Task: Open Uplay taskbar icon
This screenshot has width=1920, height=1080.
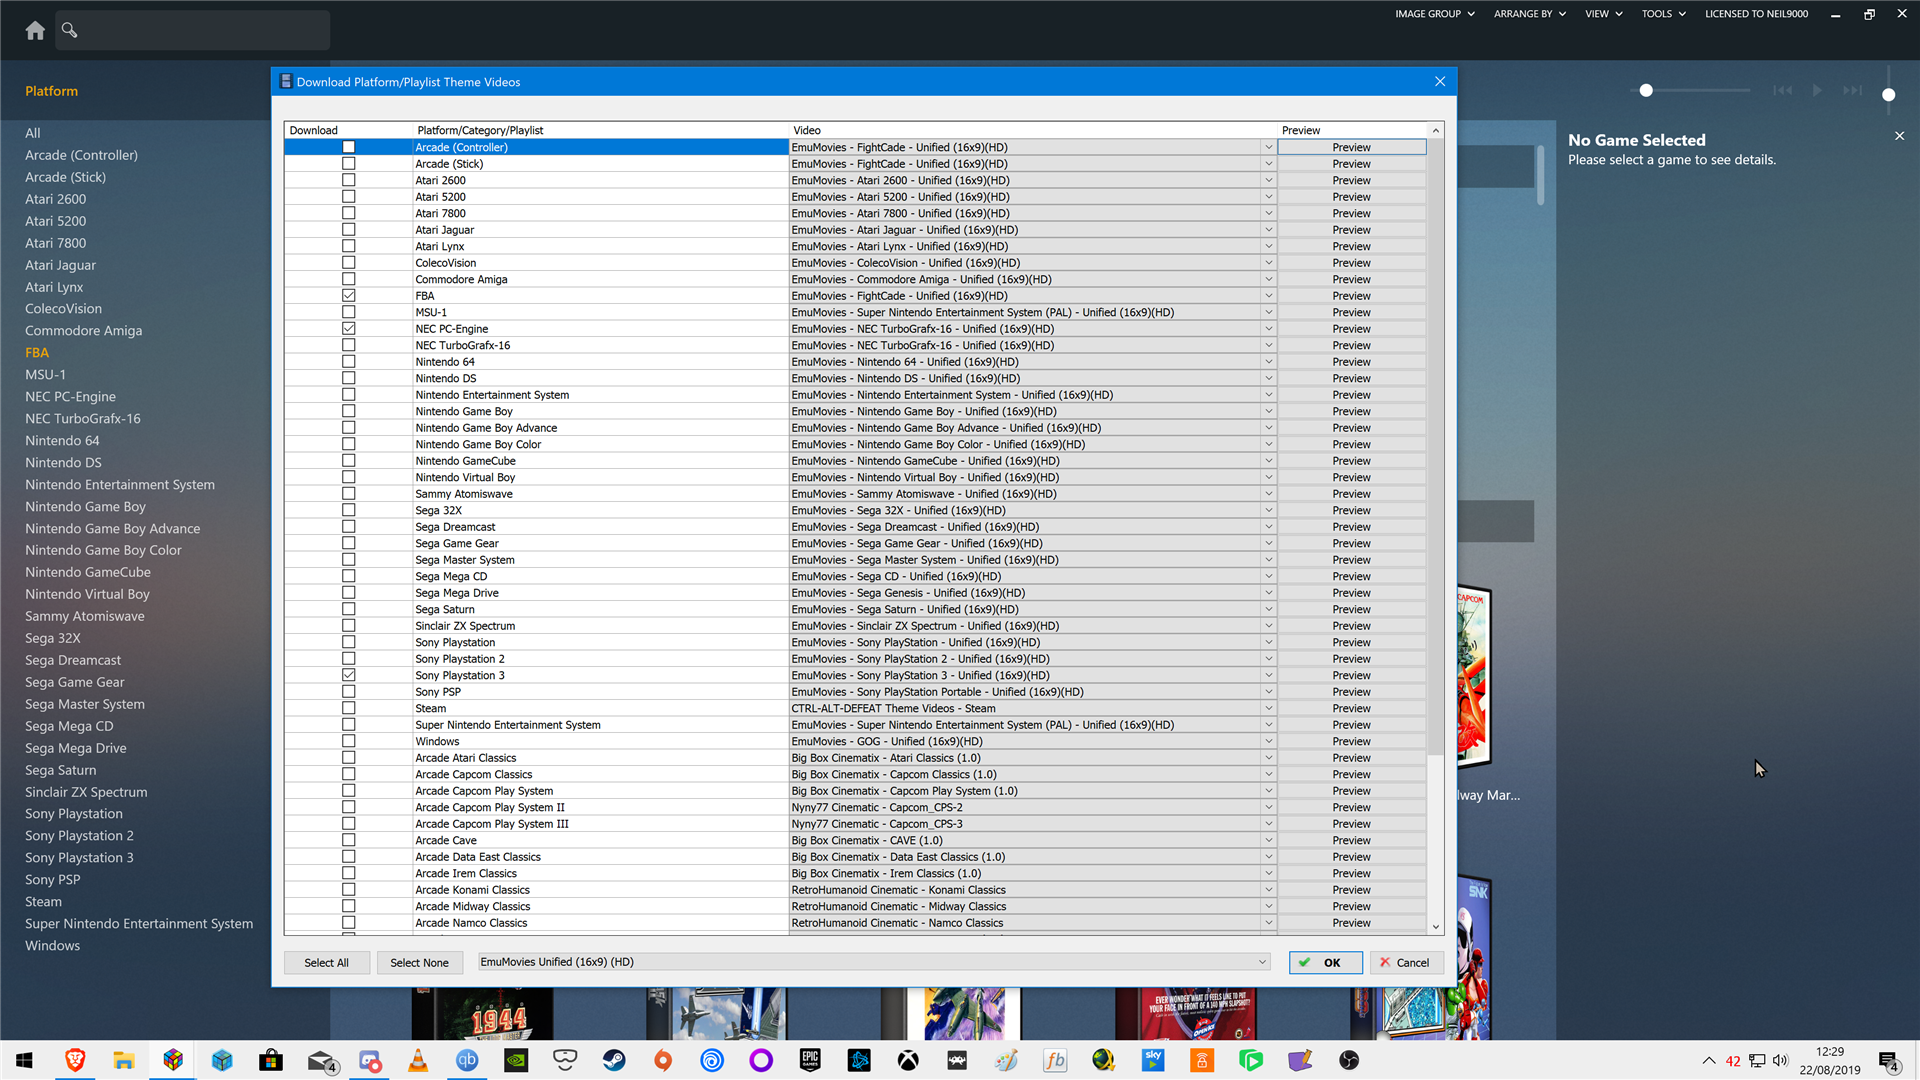Action: (x=712, y=1060)
